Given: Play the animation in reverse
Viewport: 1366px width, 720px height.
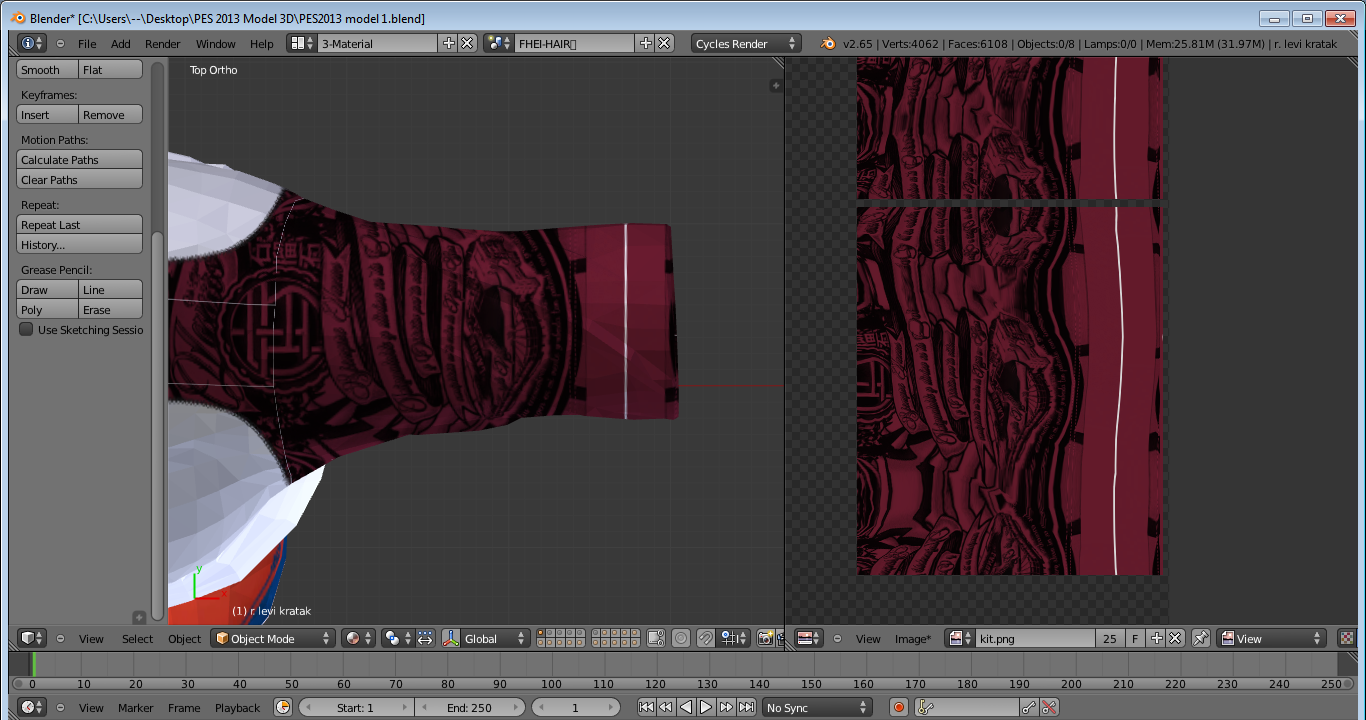Looking at the screenshot, I should [686, 707].
